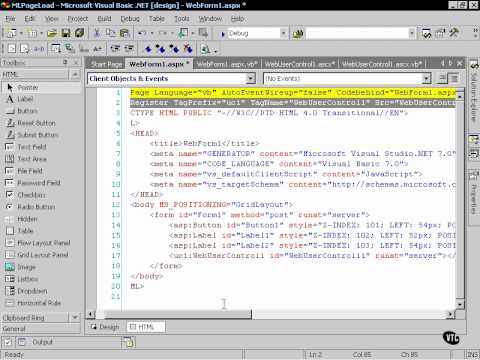This screenshot has height=360, width=480.
Task: Click the New Project toolbar icon
Action: pyautogui.click(x=12, y=33)
